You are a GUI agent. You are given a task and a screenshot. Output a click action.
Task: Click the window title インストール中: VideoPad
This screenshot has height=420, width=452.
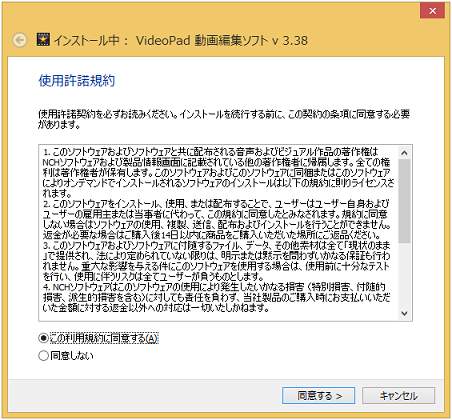click(x=180, y=40)
